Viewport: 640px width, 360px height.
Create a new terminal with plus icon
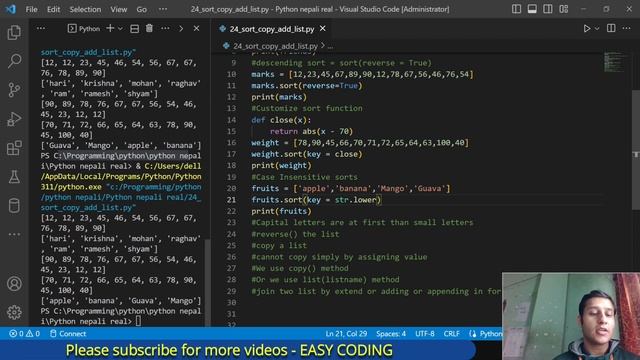coord(110,29)
